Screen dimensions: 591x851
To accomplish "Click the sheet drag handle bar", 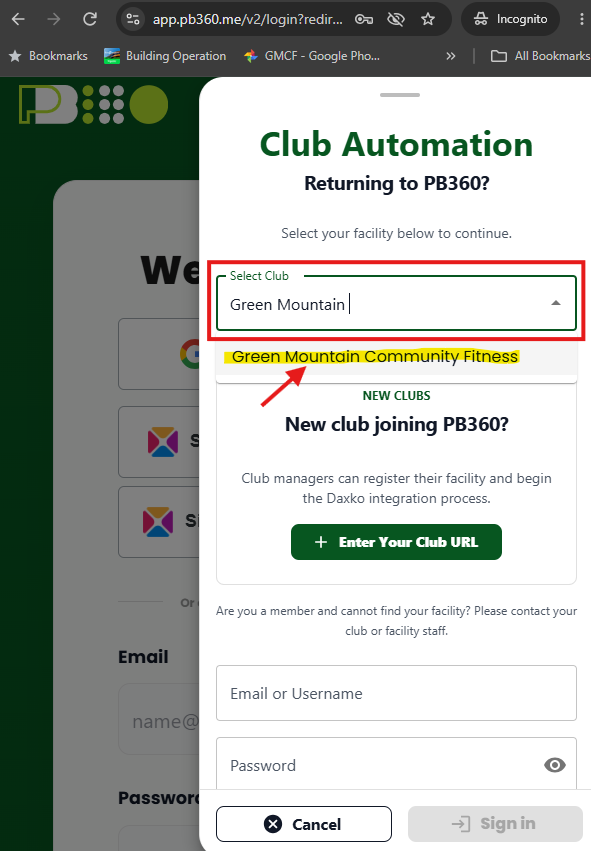I will (400, 95).
